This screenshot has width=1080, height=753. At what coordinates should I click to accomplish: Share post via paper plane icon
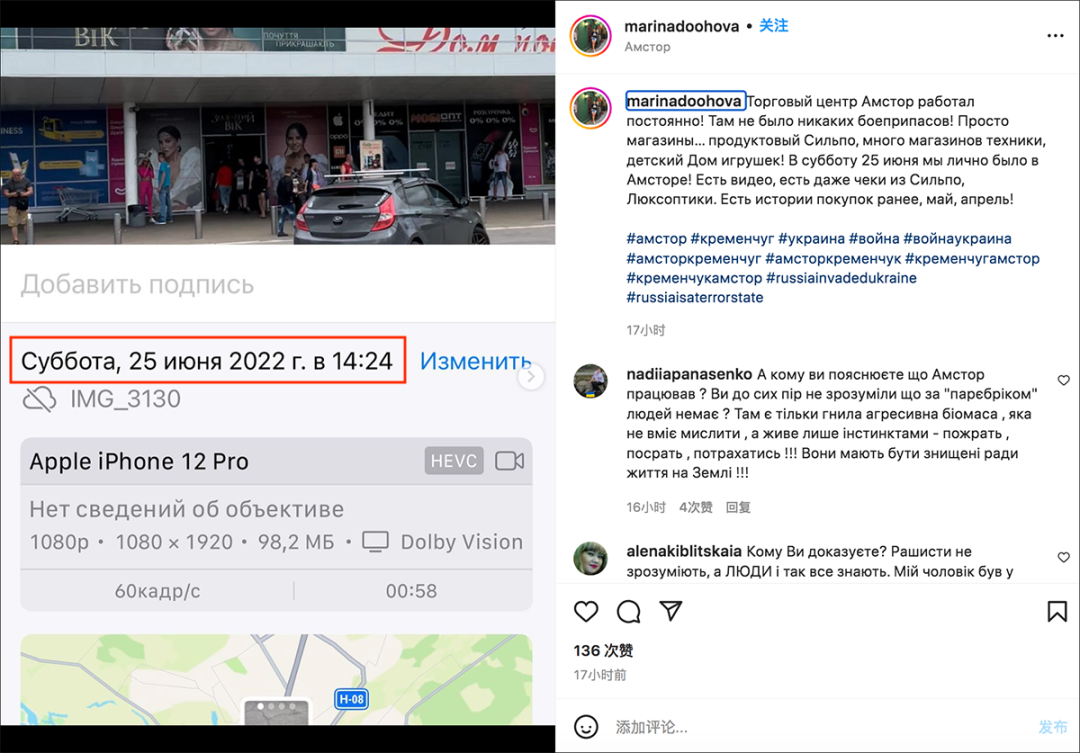click(671, 610)
